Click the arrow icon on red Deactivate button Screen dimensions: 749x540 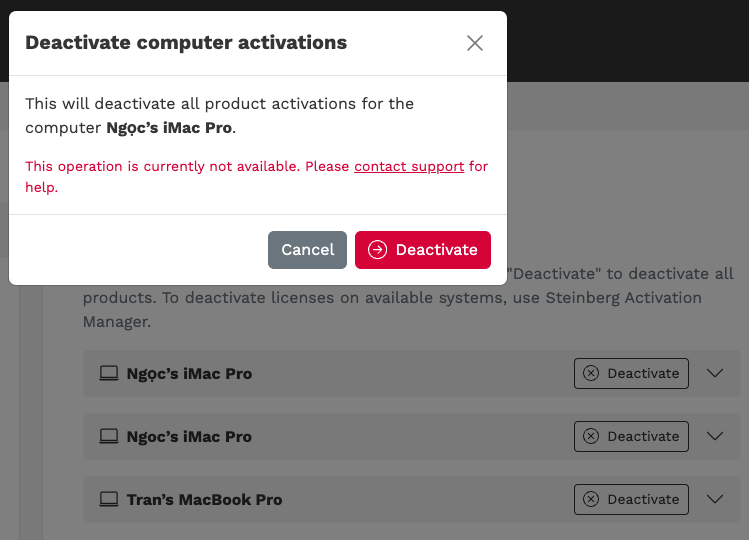click(x=377, y=250)
